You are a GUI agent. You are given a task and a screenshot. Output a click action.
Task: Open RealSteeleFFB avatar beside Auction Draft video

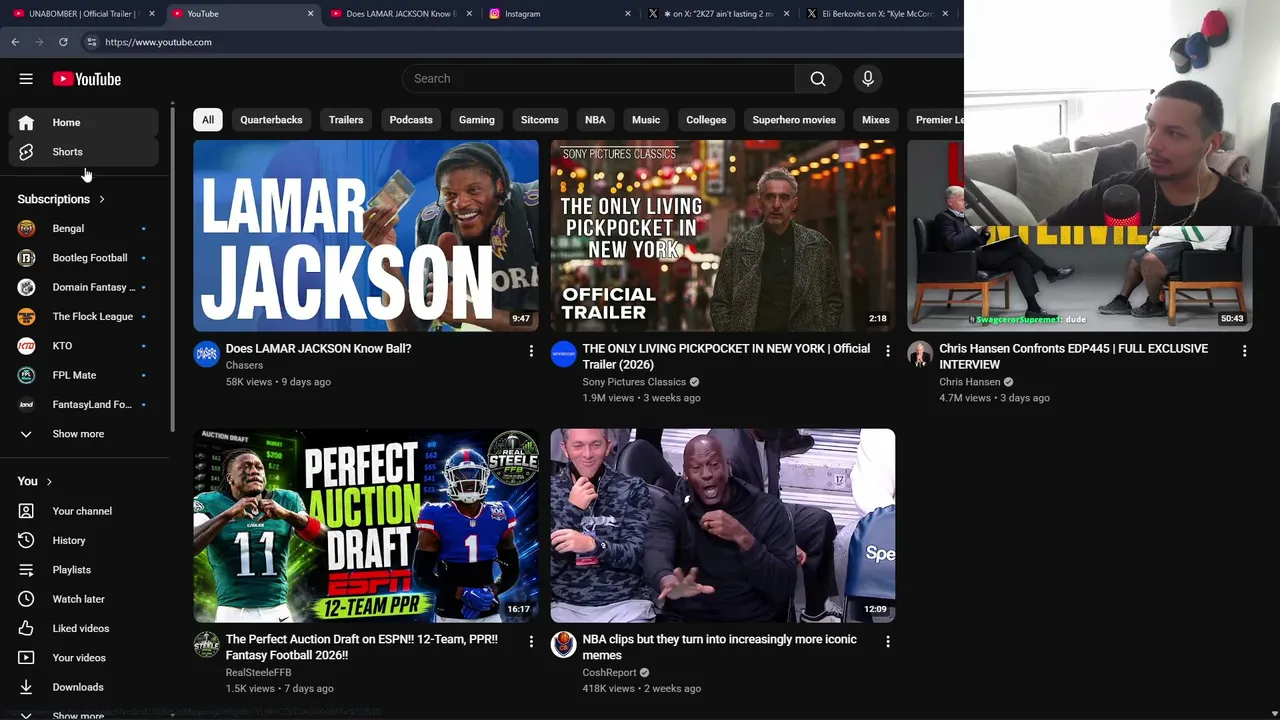click(206, 645)
